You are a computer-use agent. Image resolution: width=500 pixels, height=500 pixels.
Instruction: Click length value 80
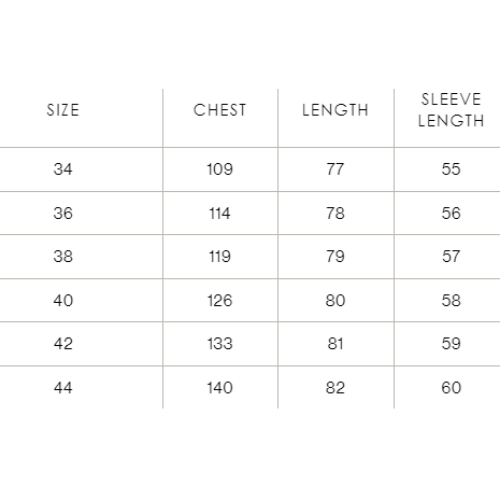coord(335,300)
